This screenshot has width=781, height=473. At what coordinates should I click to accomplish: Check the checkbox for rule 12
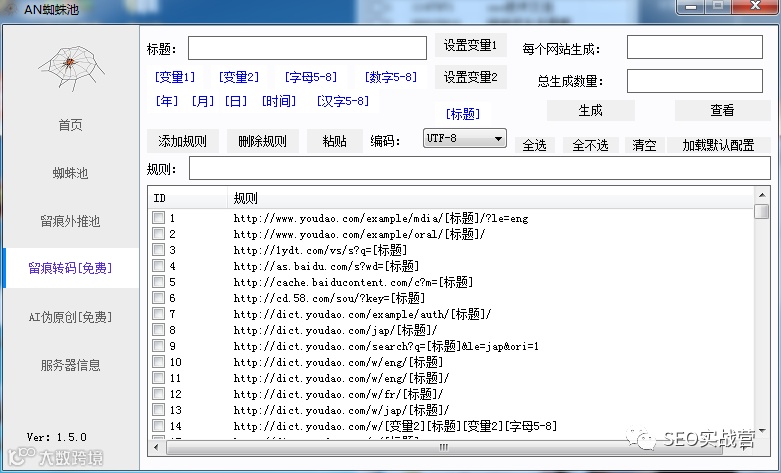point(158,393)
